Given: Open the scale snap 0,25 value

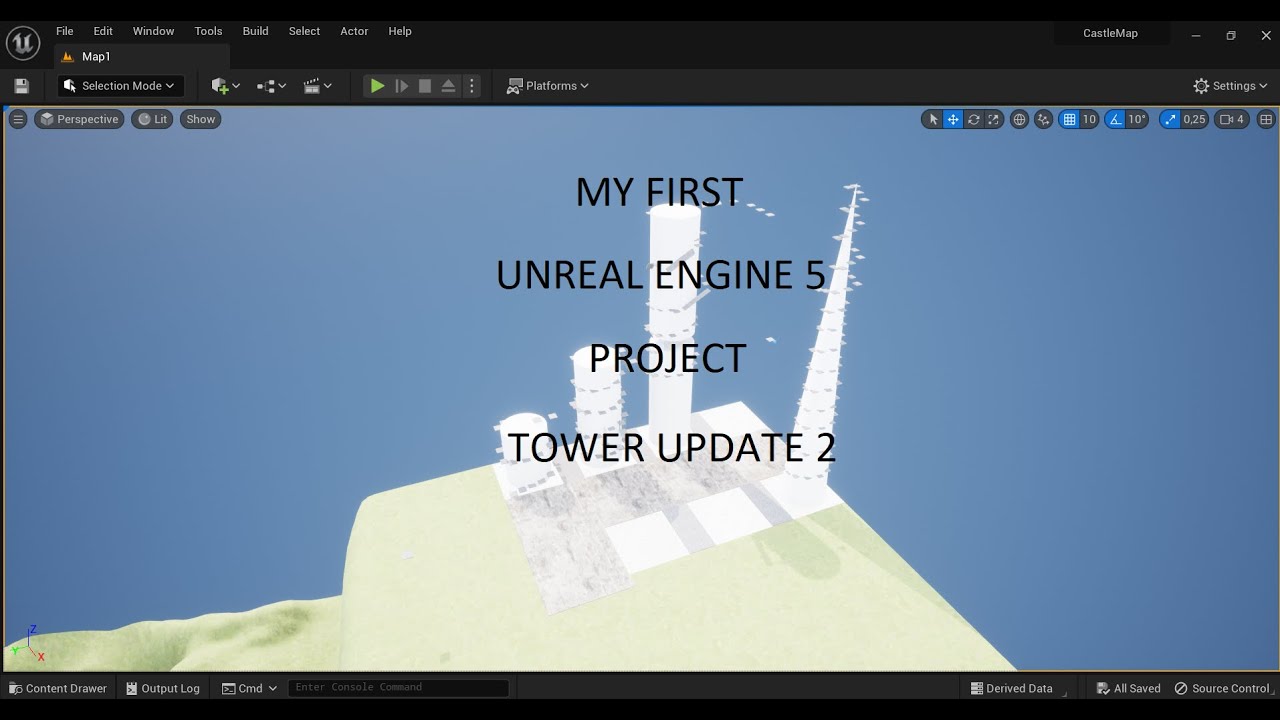Looking at the screenshot, I should (1194, 119).
